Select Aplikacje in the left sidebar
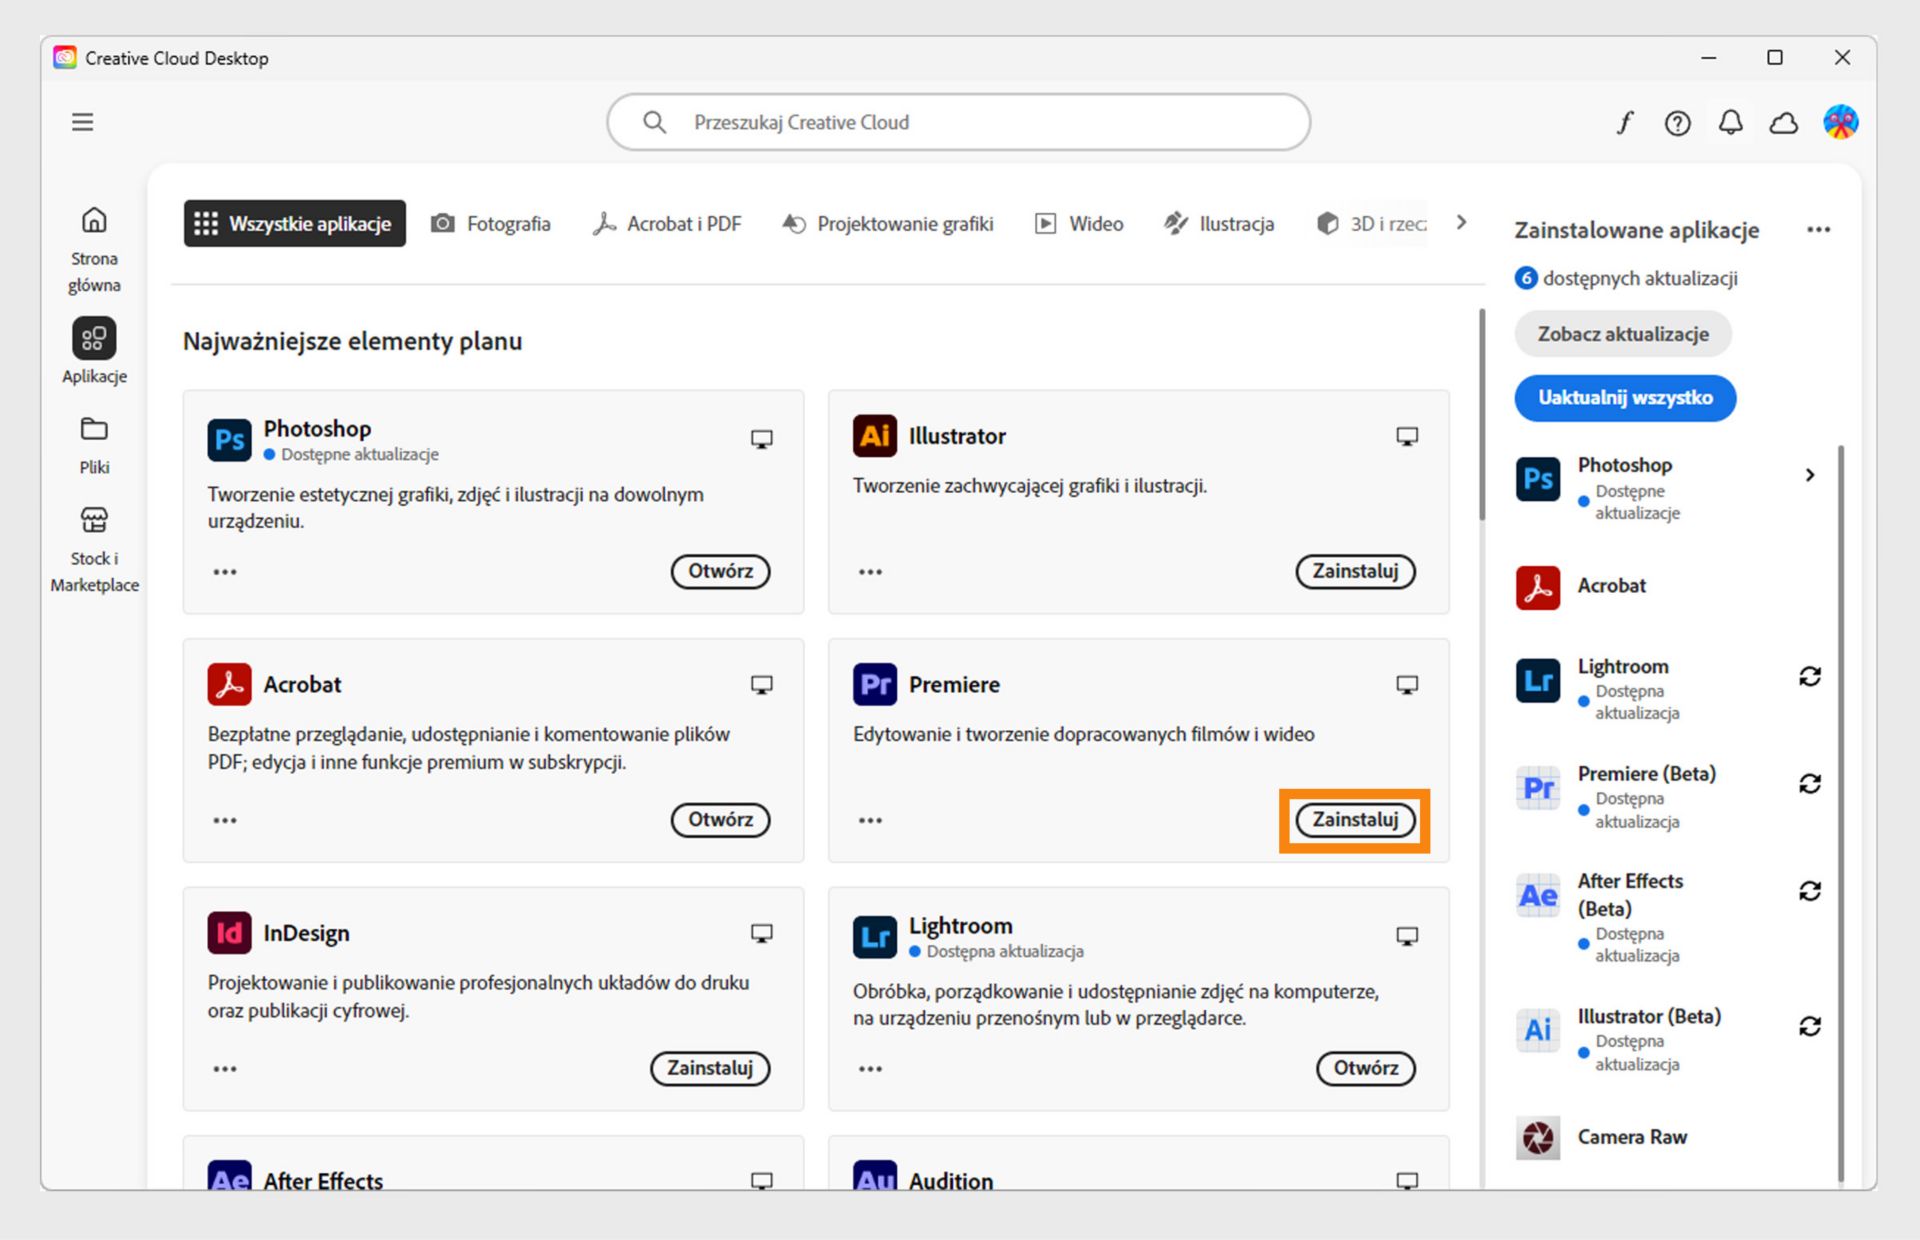This screenshot has height=1240, width=1920. 94,351
